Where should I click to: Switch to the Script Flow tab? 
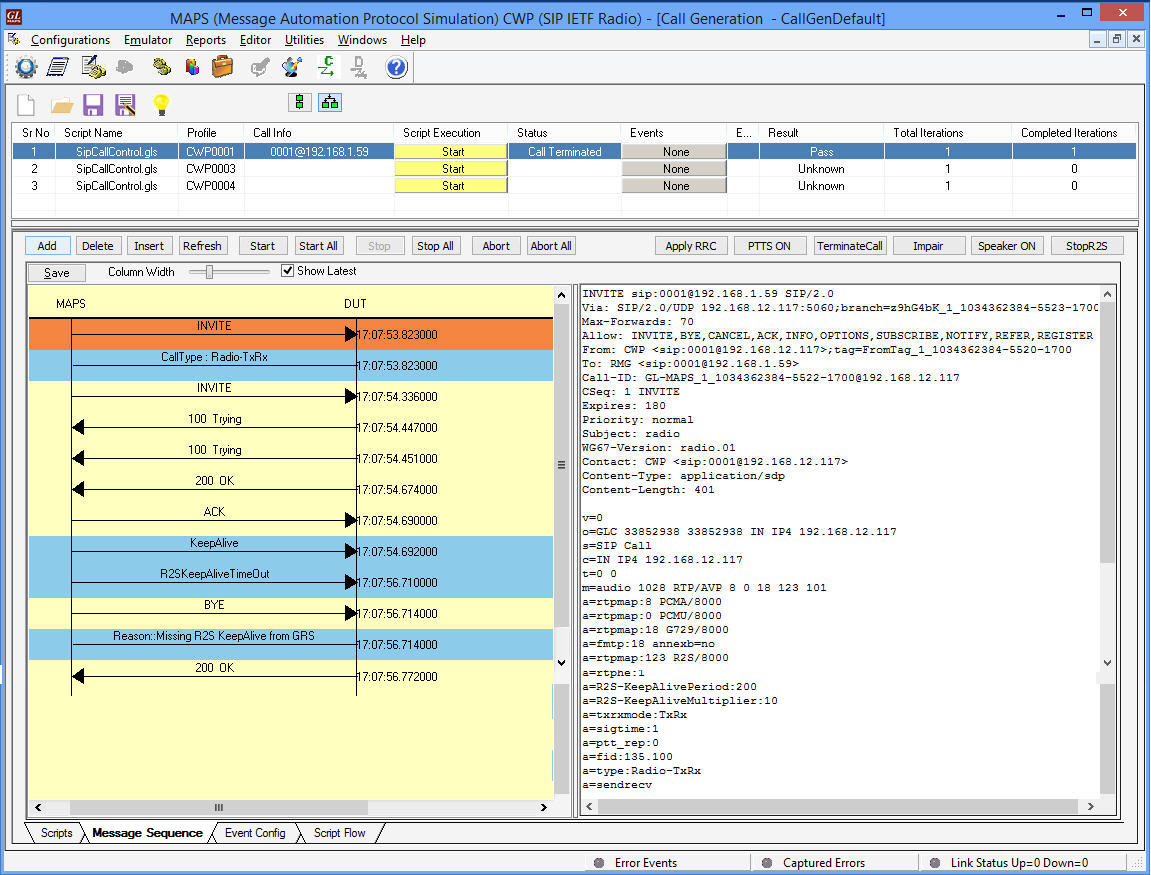tap(339, 833)
